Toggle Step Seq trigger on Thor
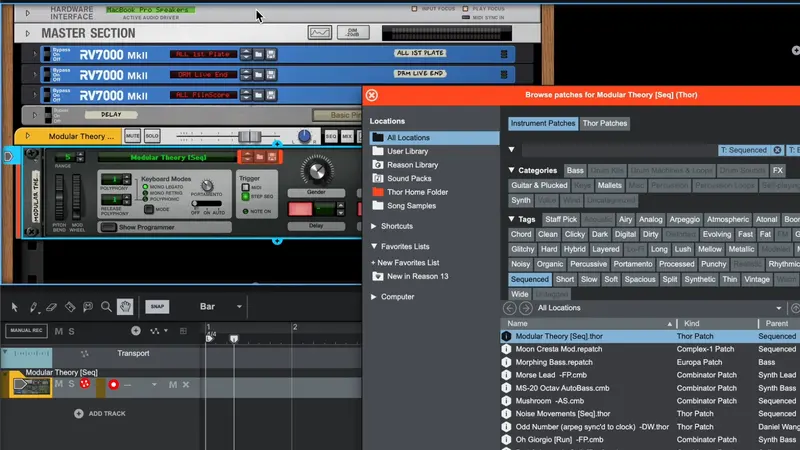Screen dimensions: 800x450 [245, 196]
